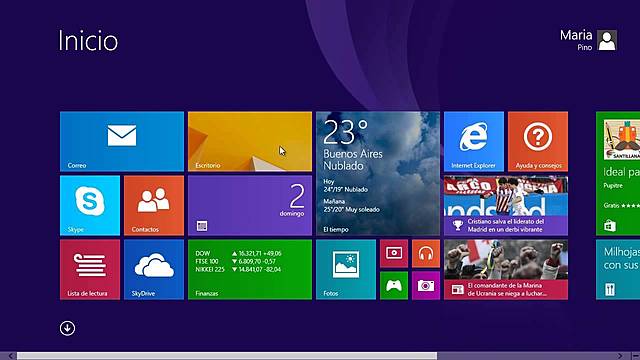Click the trophy icon on sports tile
This screenshot has width=640, height=360.
click(x=458, y=225)
